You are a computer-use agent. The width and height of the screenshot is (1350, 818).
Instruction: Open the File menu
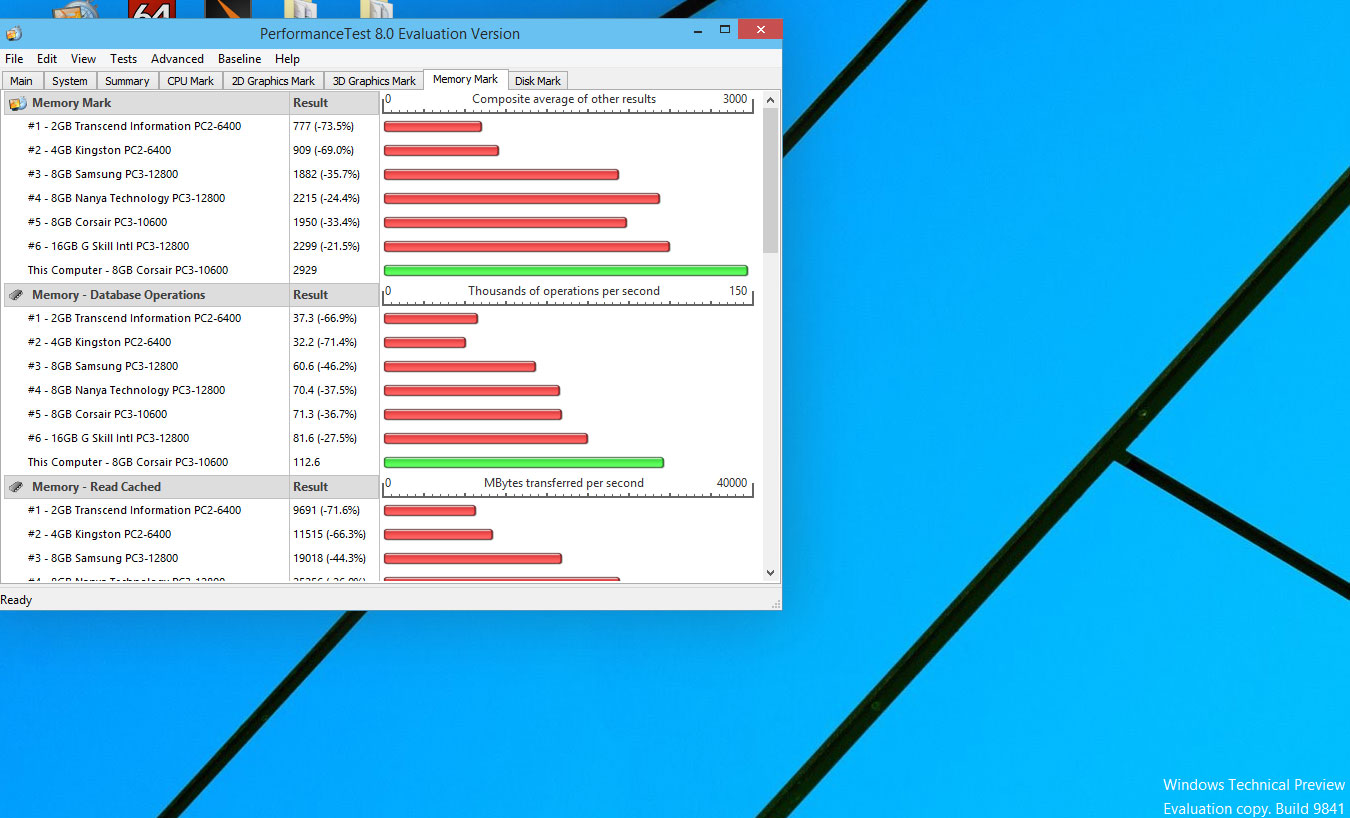coord(14,59)
